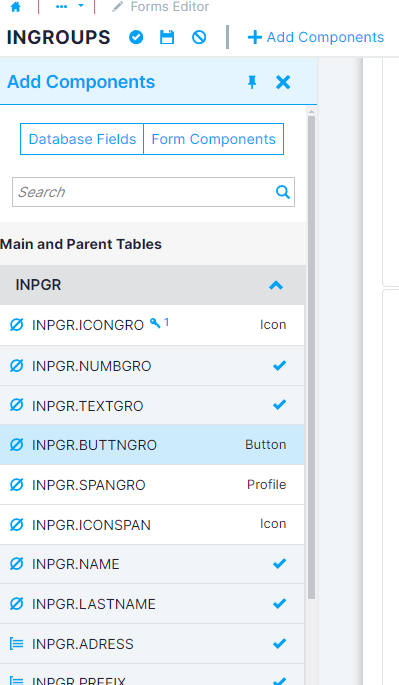The width and height of the screenshot is (399, 685).
Task: Click the null icon of INPGR.TEXTGRO
Action: [16, 405]
